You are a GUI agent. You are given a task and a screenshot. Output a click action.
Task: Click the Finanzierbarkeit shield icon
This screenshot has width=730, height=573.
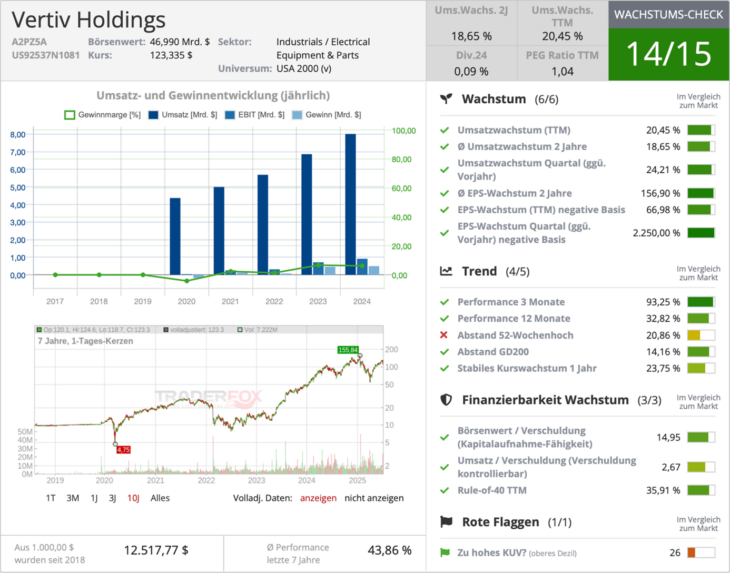click(x=446, y=400)
